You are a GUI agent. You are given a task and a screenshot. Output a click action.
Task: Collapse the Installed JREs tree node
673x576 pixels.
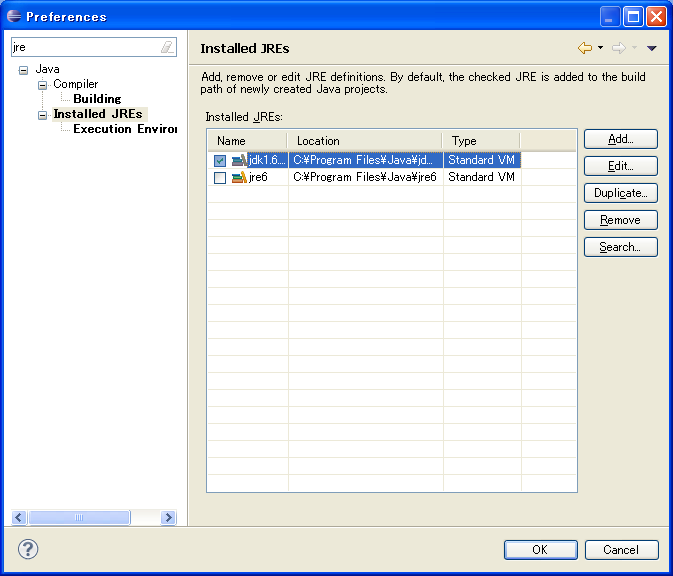(x=42, y=115)
